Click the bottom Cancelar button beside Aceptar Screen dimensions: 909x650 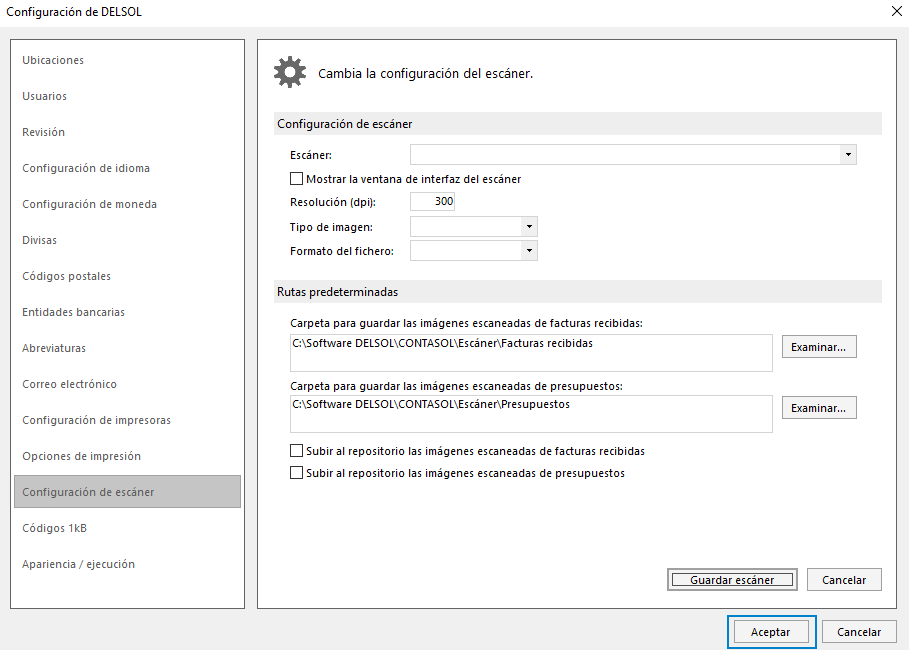(x=859, y=631)
